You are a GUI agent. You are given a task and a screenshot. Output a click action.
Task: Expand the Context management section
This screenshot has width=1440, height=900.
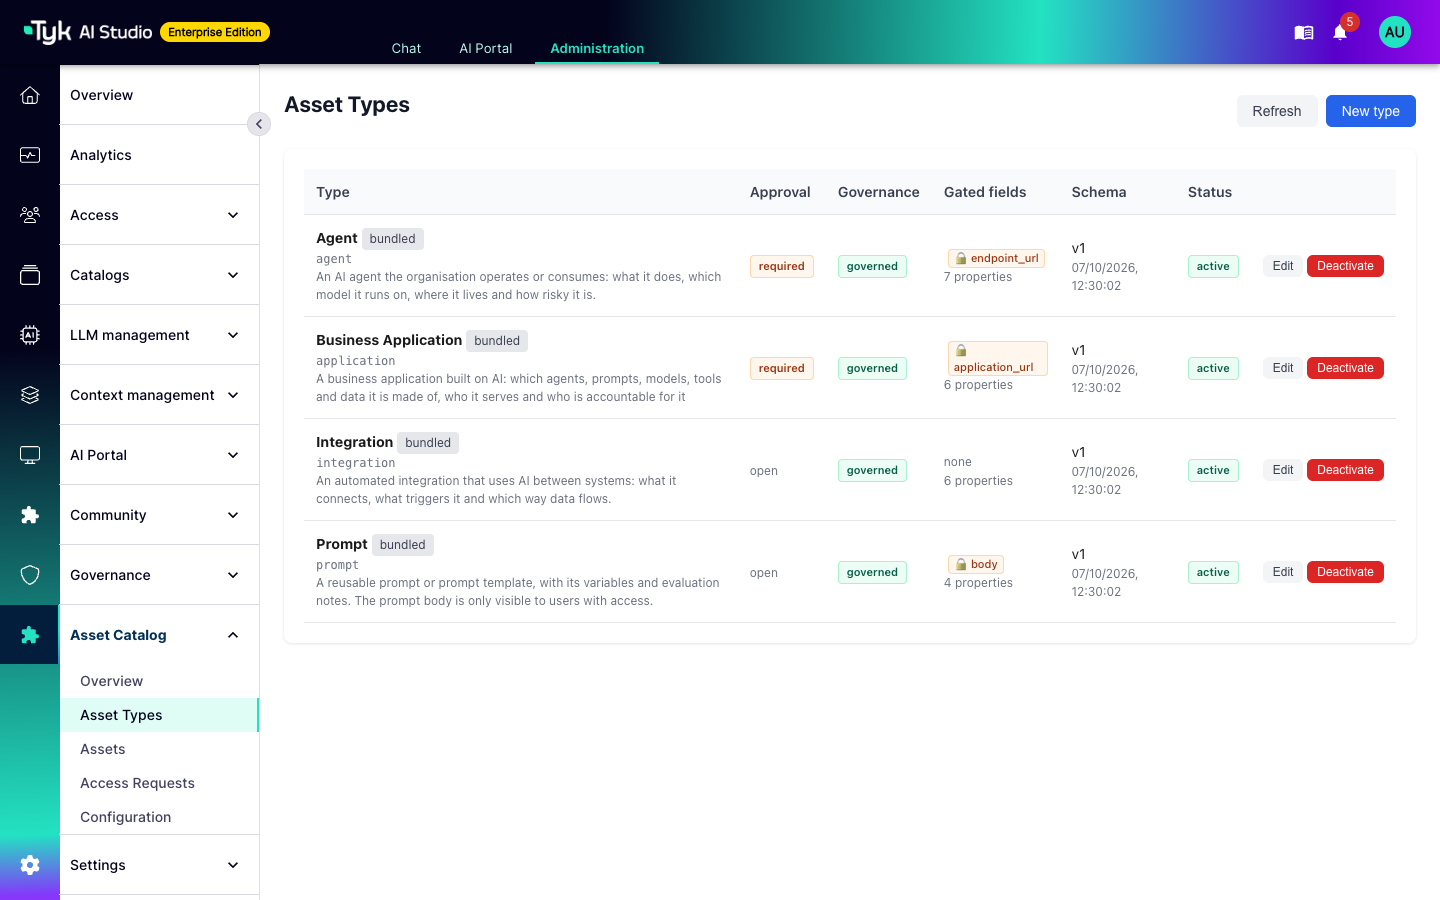pyautogui.click(x=160, y=395)
